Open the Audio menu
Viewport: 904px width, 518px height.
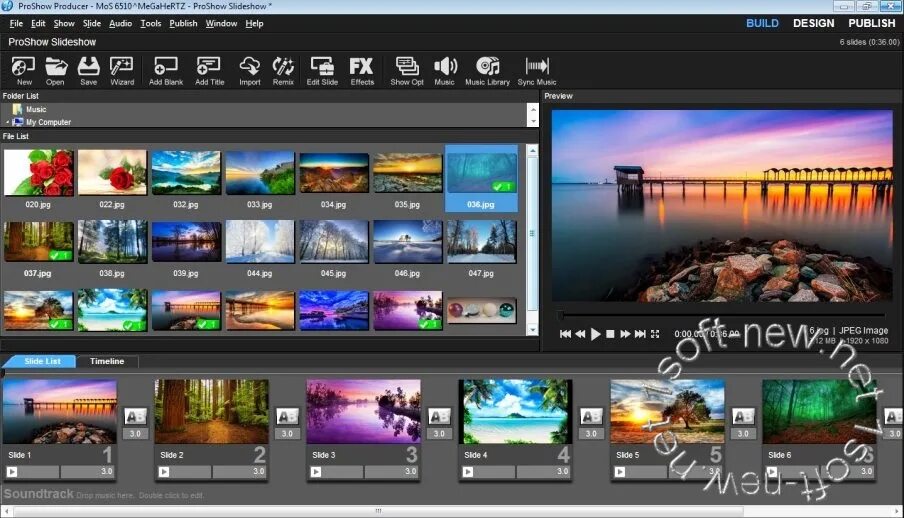[x=120, y=24]
